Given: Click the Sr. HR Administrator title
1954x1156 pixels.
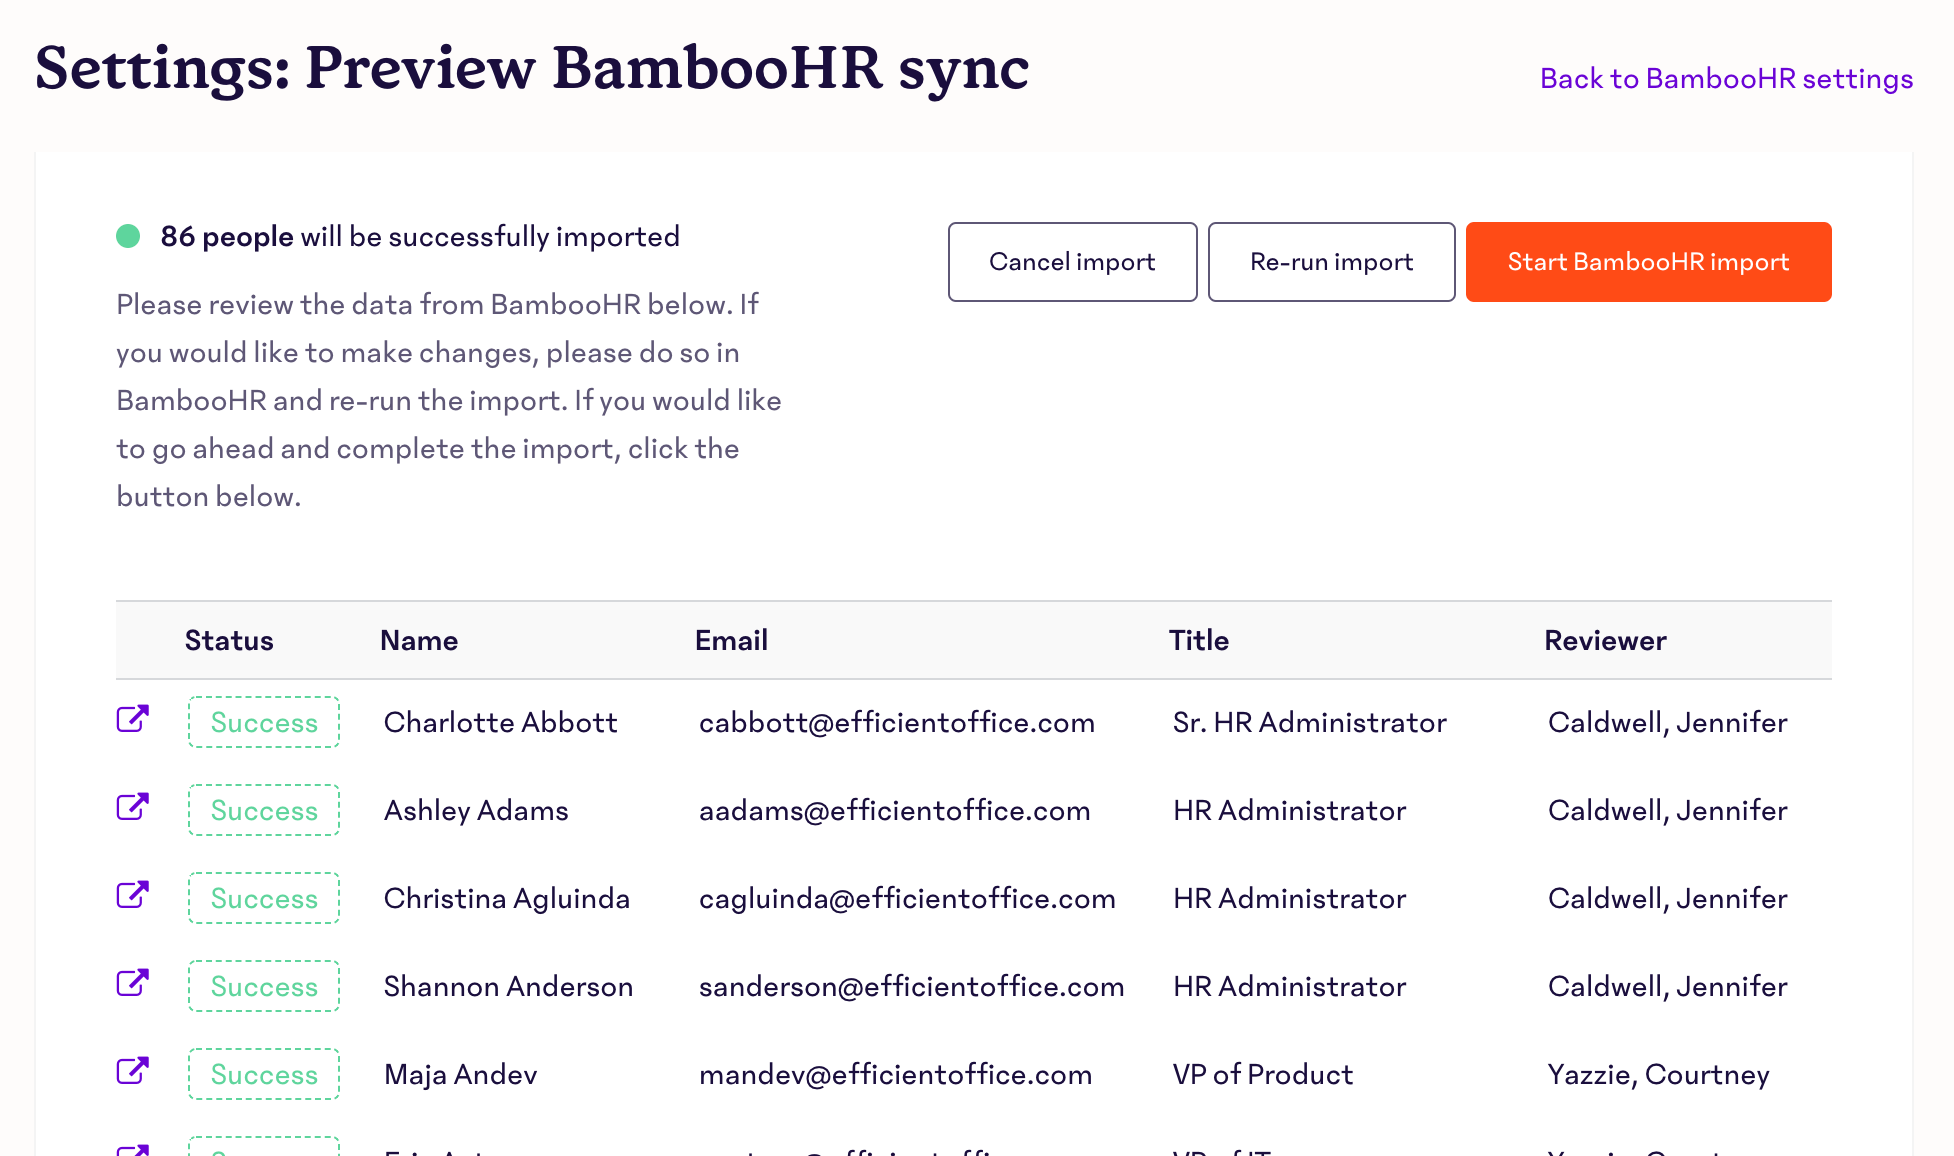Looking at the screenshot, I should [x=1309, y=722].
